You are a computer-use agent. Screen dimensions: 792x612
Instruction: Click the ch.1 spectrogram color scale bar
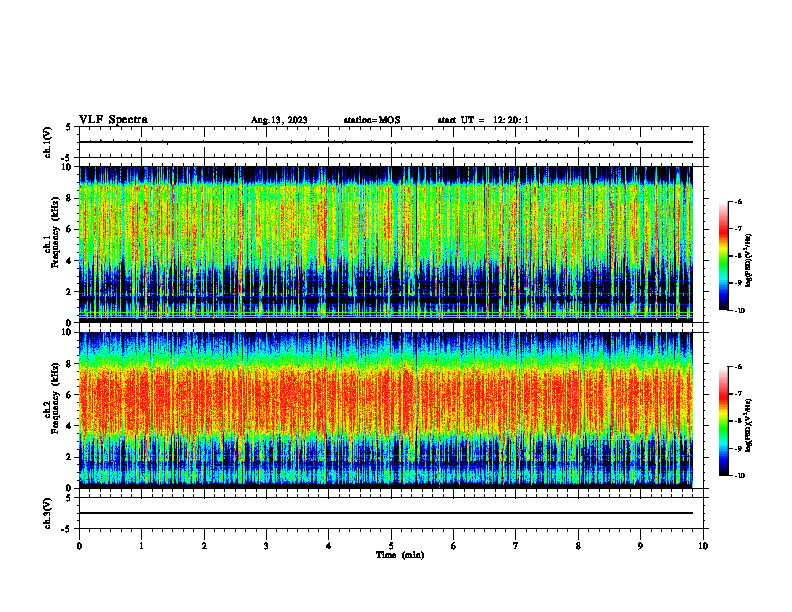[x=723, y=256]
